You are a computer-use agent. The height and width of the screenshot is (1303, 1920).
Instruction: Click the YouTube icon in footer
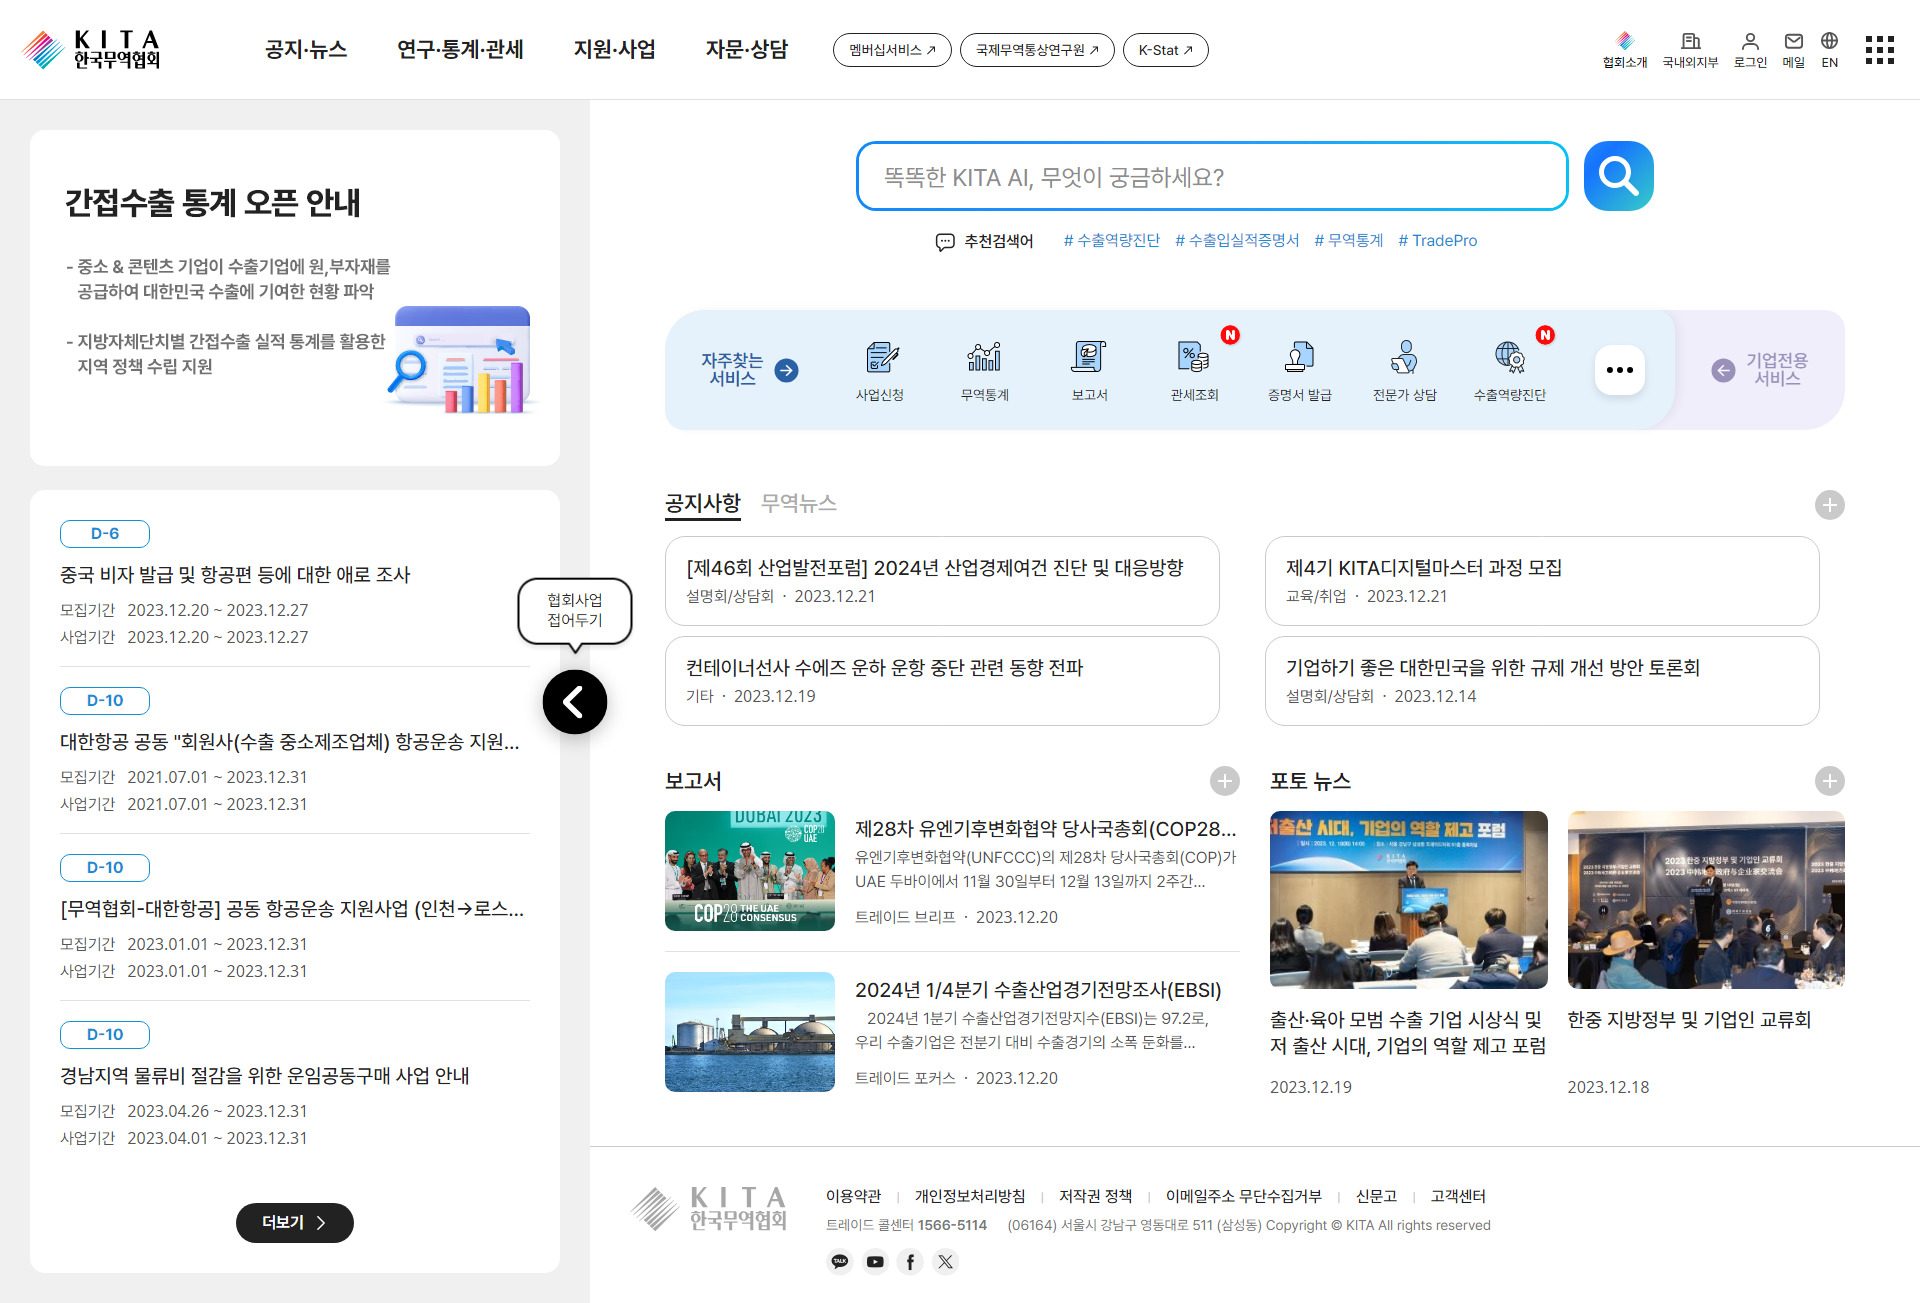[x=875, y=1262]
